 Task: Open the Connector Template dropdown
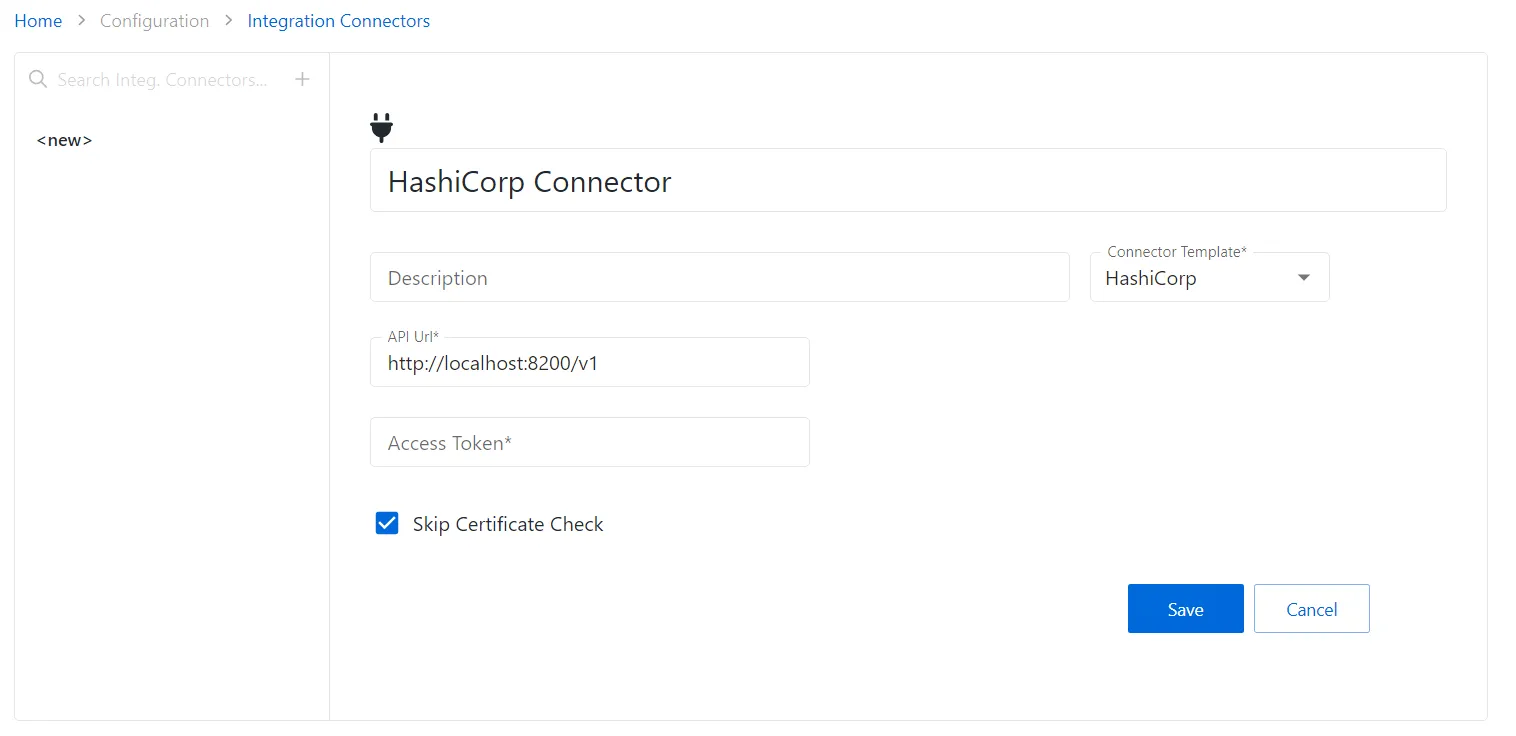point(1209,277)
